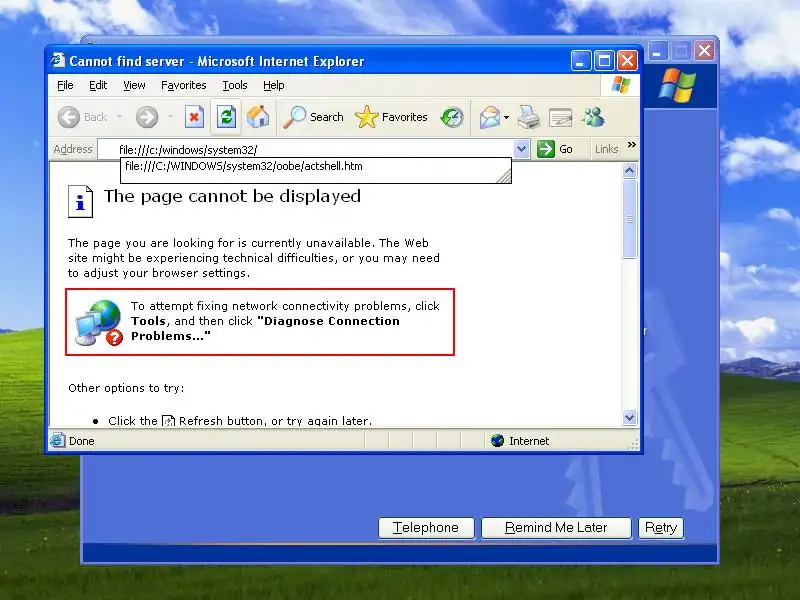This screenshot has height=600, width=800.
Task: Click the vertical scrollbar thumb
Action: (x=630, y=219)
